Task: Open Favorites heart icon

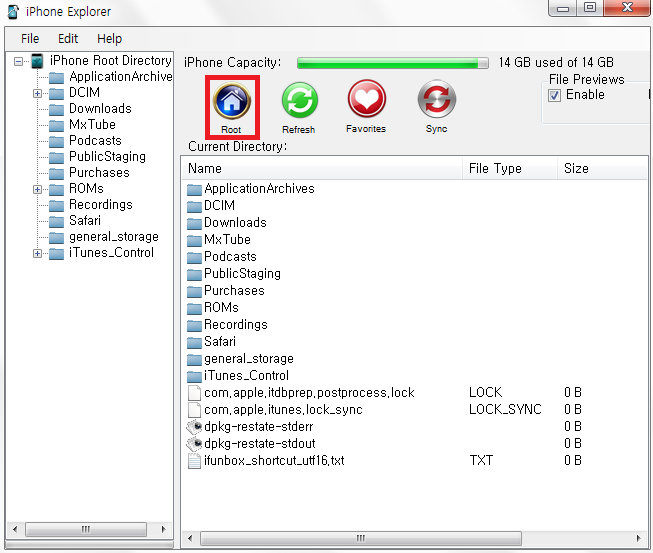Action: pos(366,99)
